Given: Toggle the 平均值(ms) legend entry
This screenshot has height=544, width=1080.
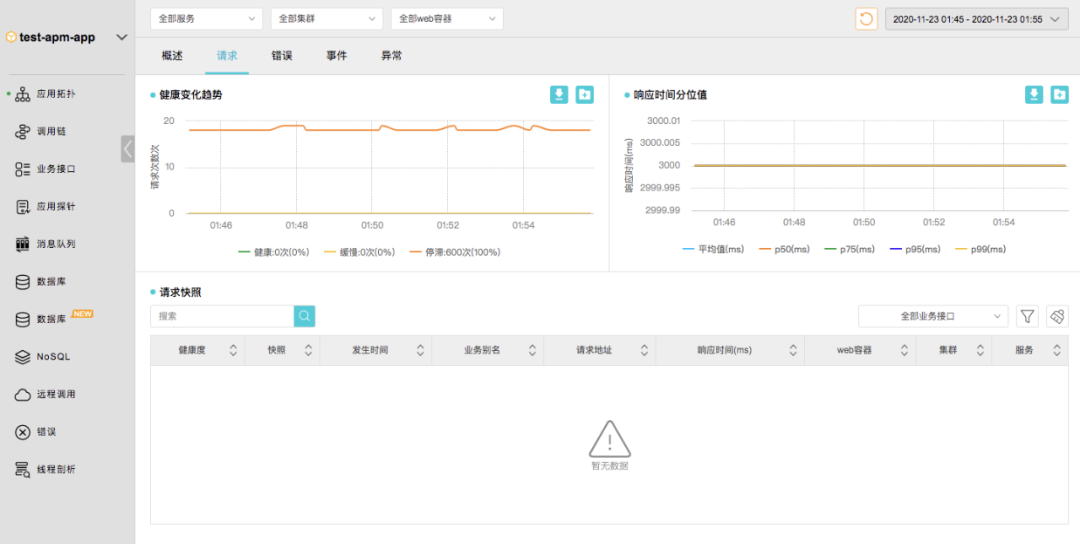Looking at the screenshot, I should pos(714,249).
